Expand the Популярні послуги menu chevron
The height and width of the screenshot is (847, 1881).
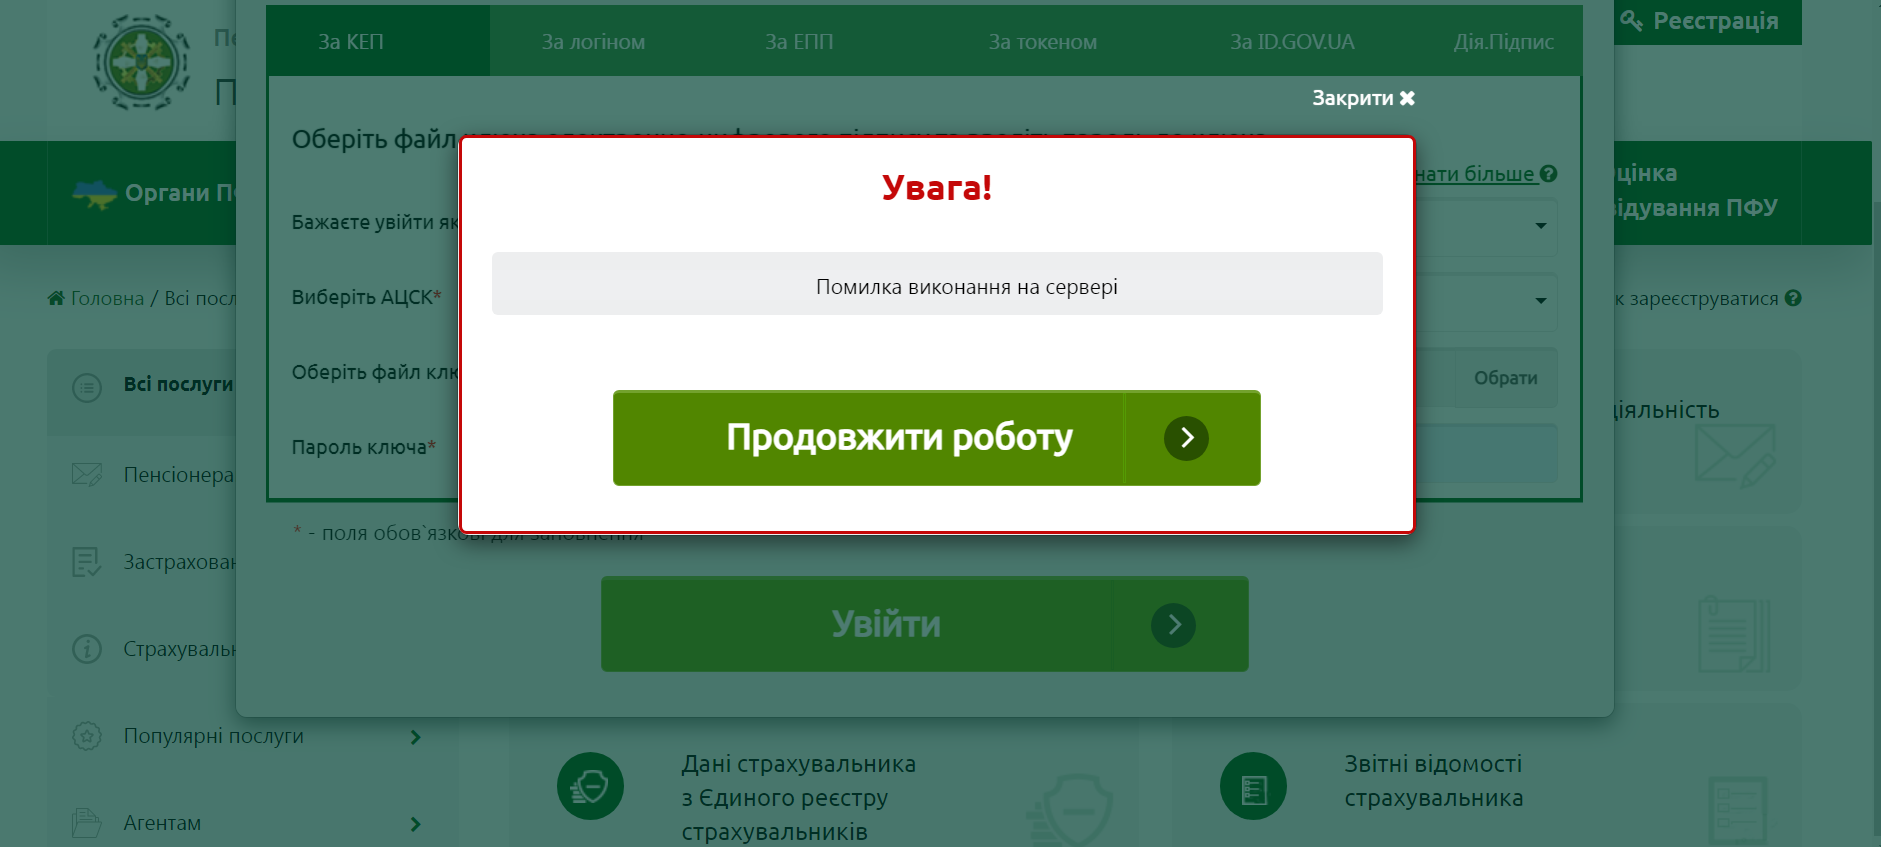(x=416, y=737)
